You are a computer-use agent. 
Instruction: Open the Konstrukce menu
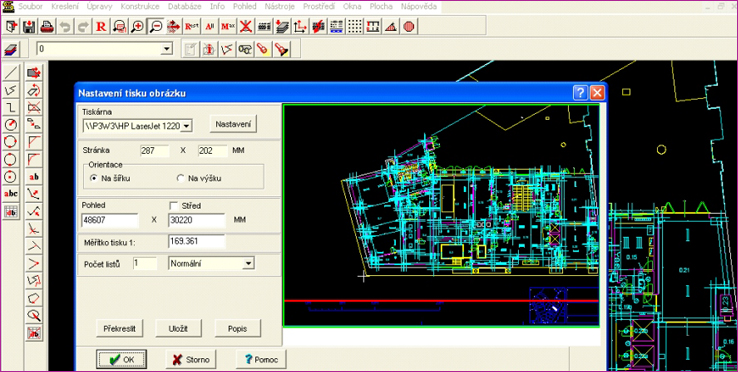click(x=140, y=7)
